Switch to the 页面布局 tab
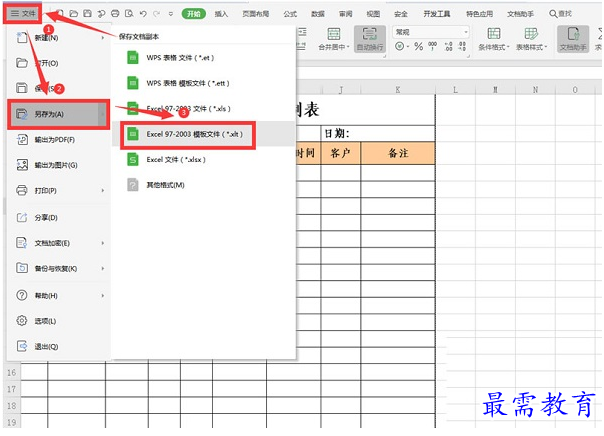Screen dimensions: 604x436 point(255,14)
